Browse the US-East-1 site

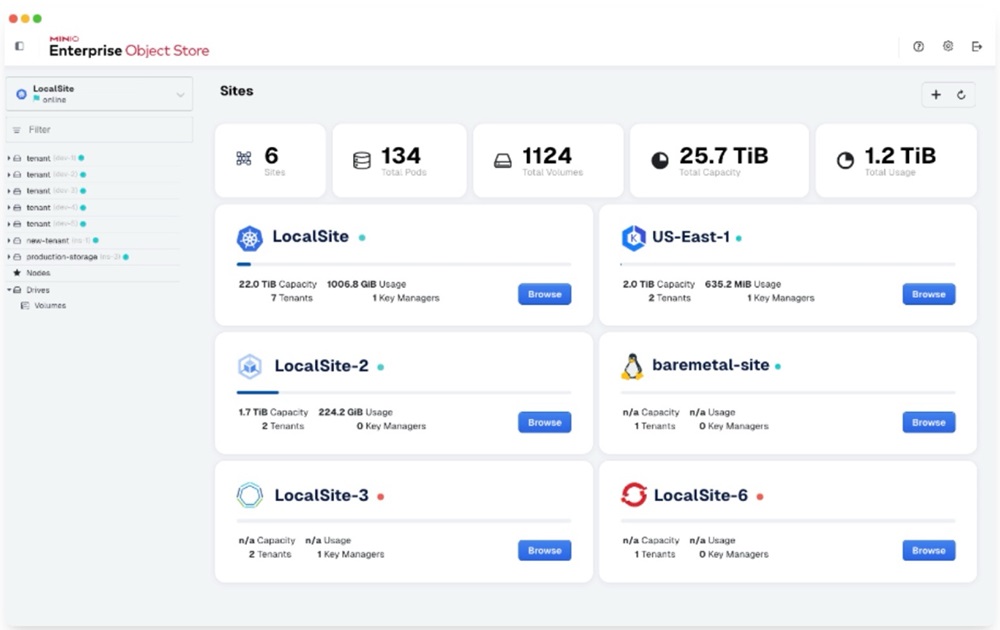[929, 294]
